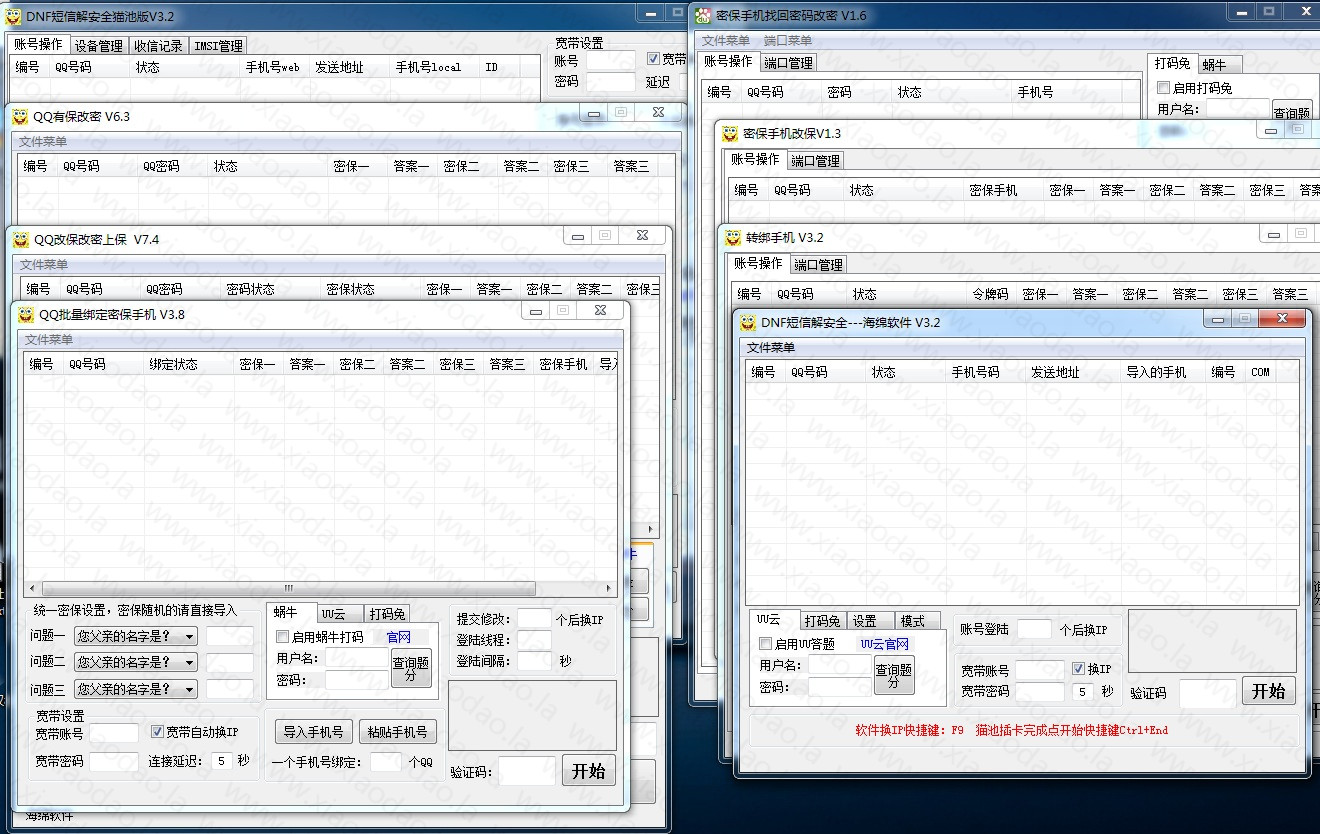Click 查询题分 button in DNF海绵软件 window
1320x834 pixels.
[x=894, y=677]
